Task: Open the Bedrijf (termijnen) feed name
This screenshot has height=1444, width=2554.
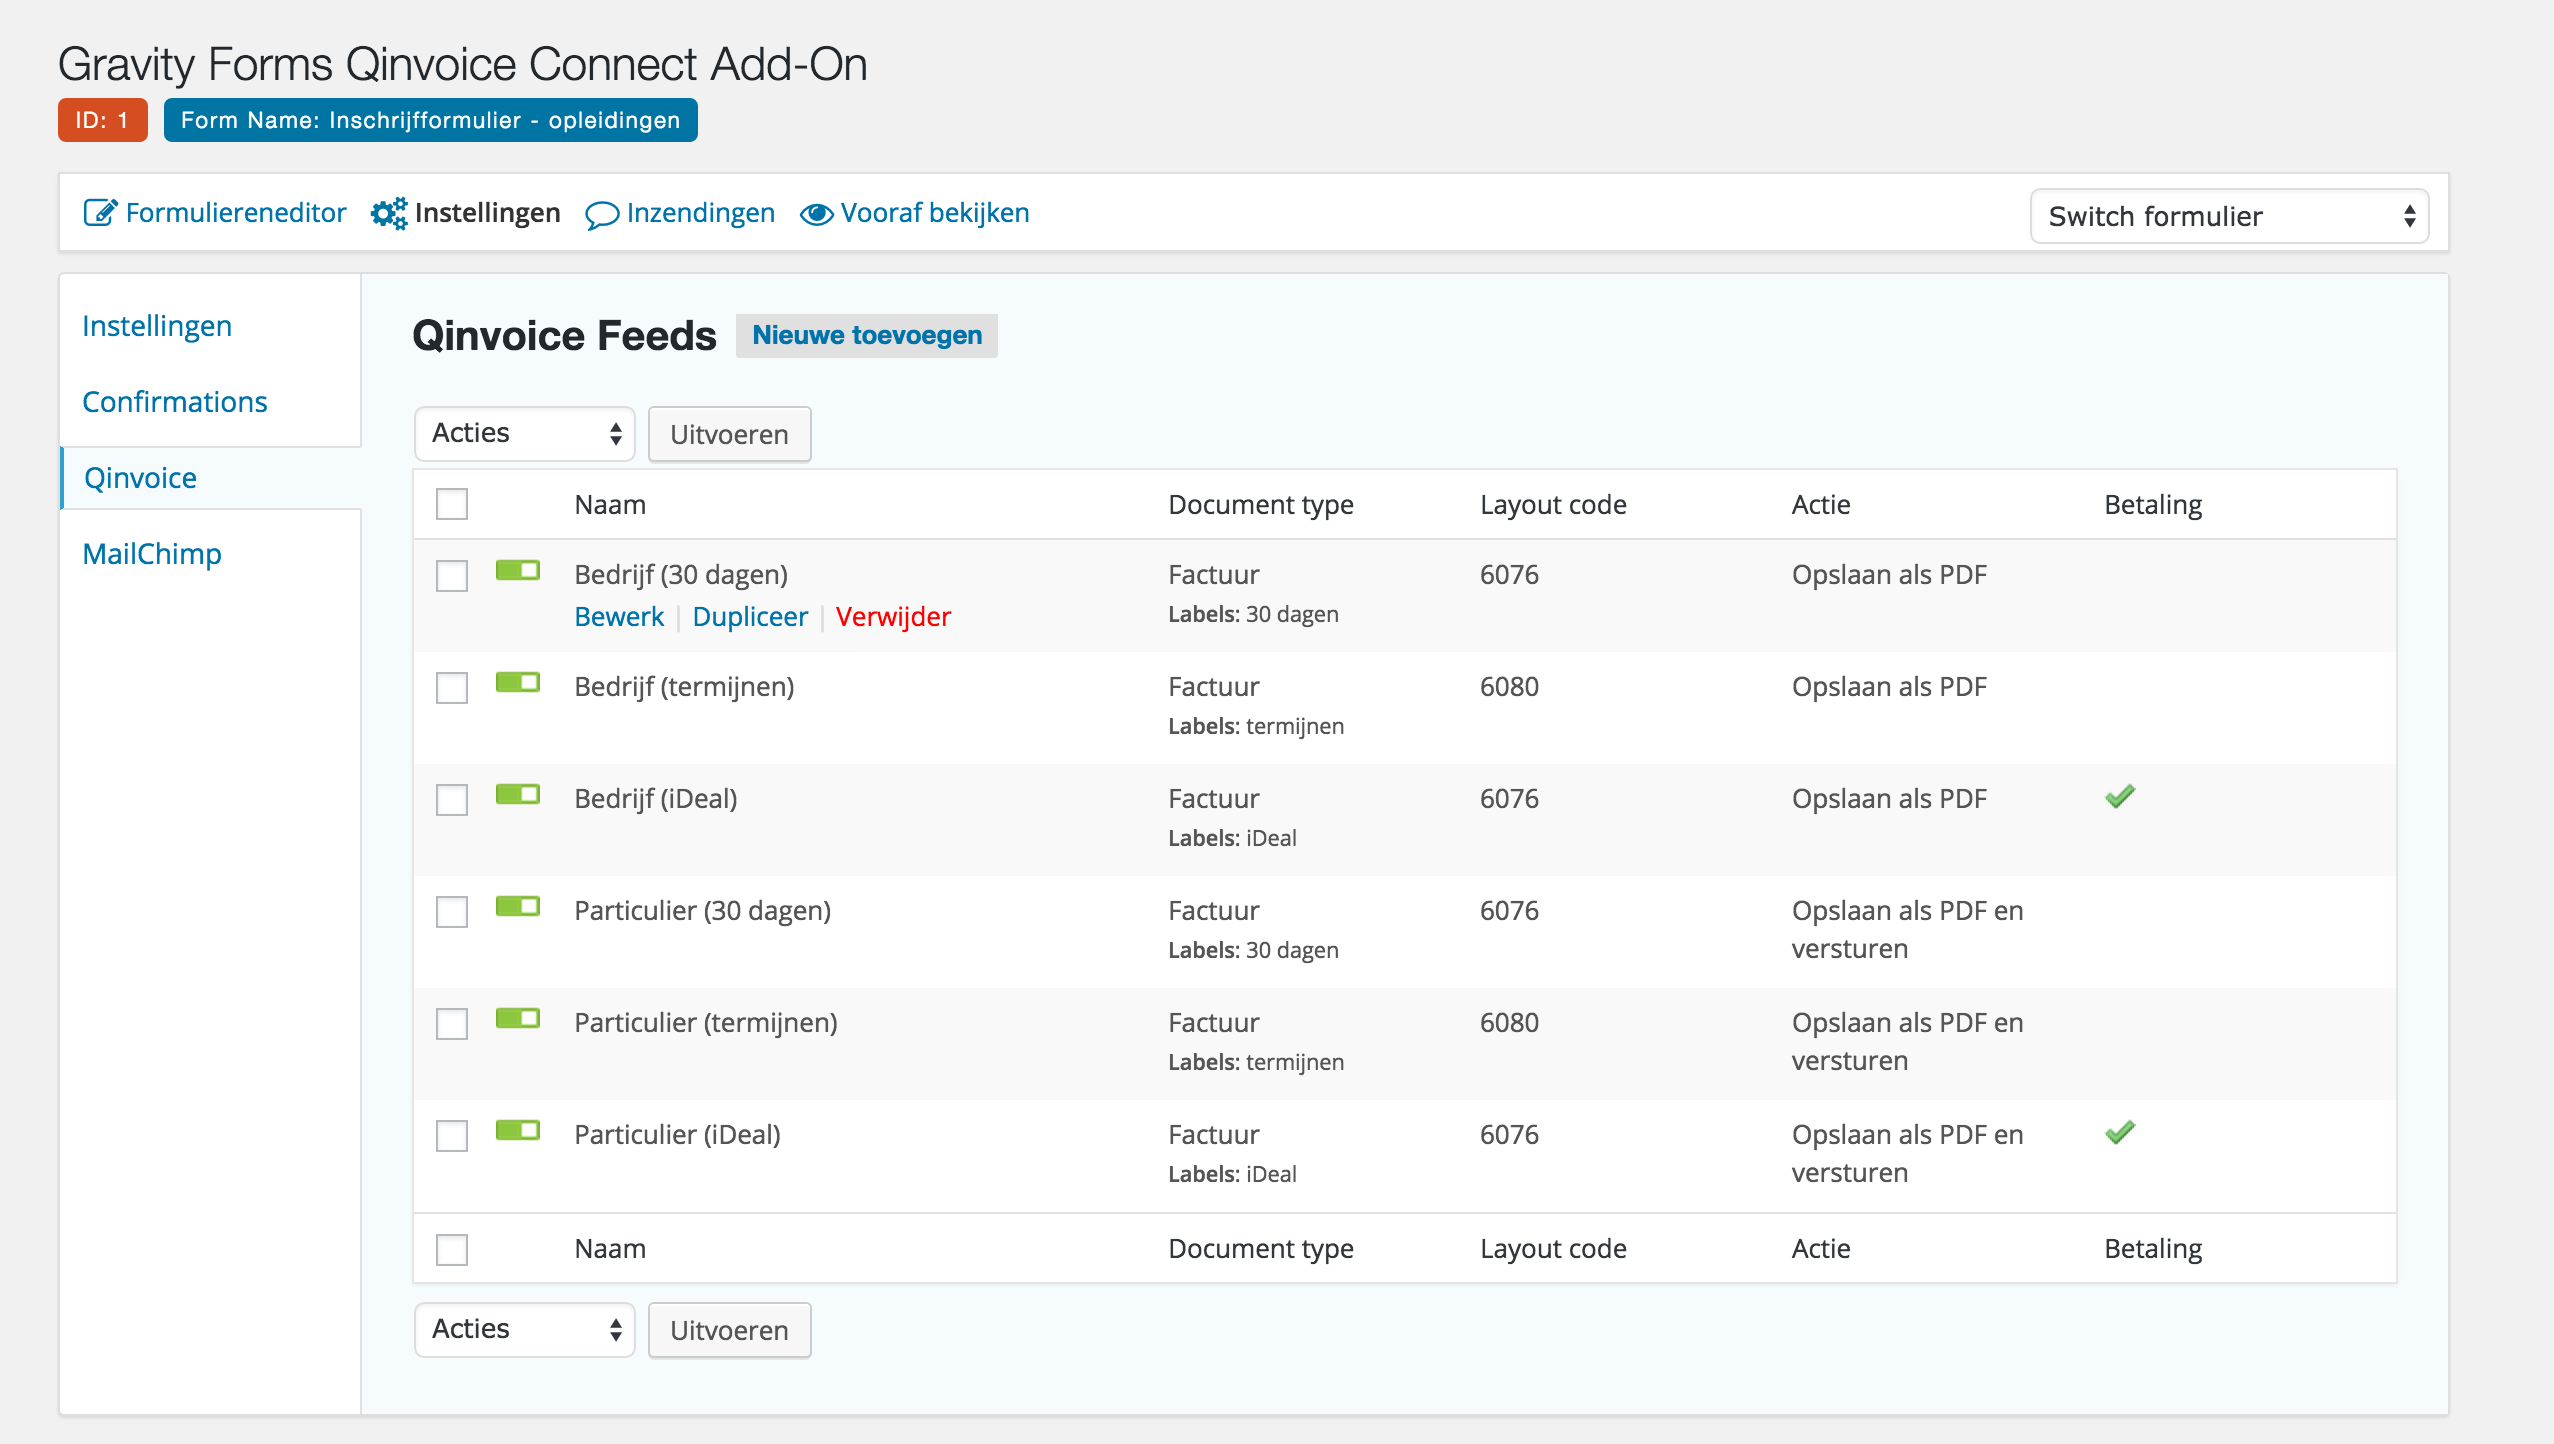Action: pos(684,687)
